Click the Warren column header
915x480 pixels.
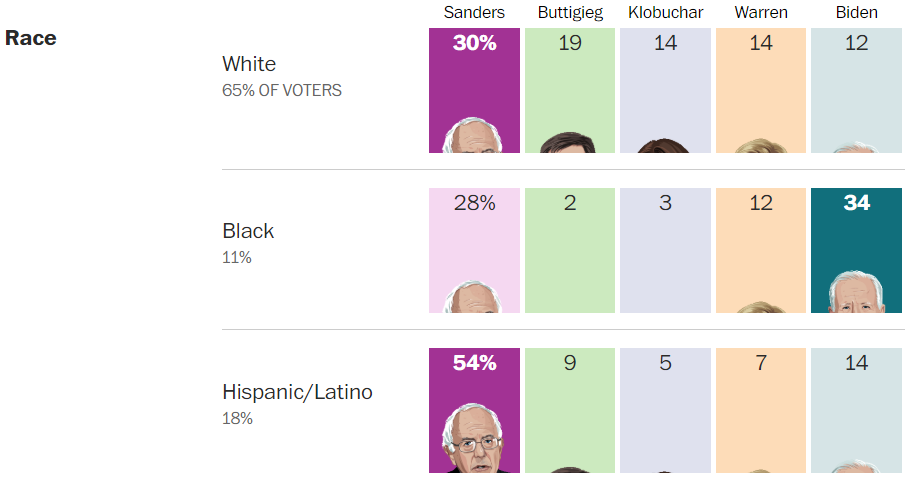click(x=761, y=13)
